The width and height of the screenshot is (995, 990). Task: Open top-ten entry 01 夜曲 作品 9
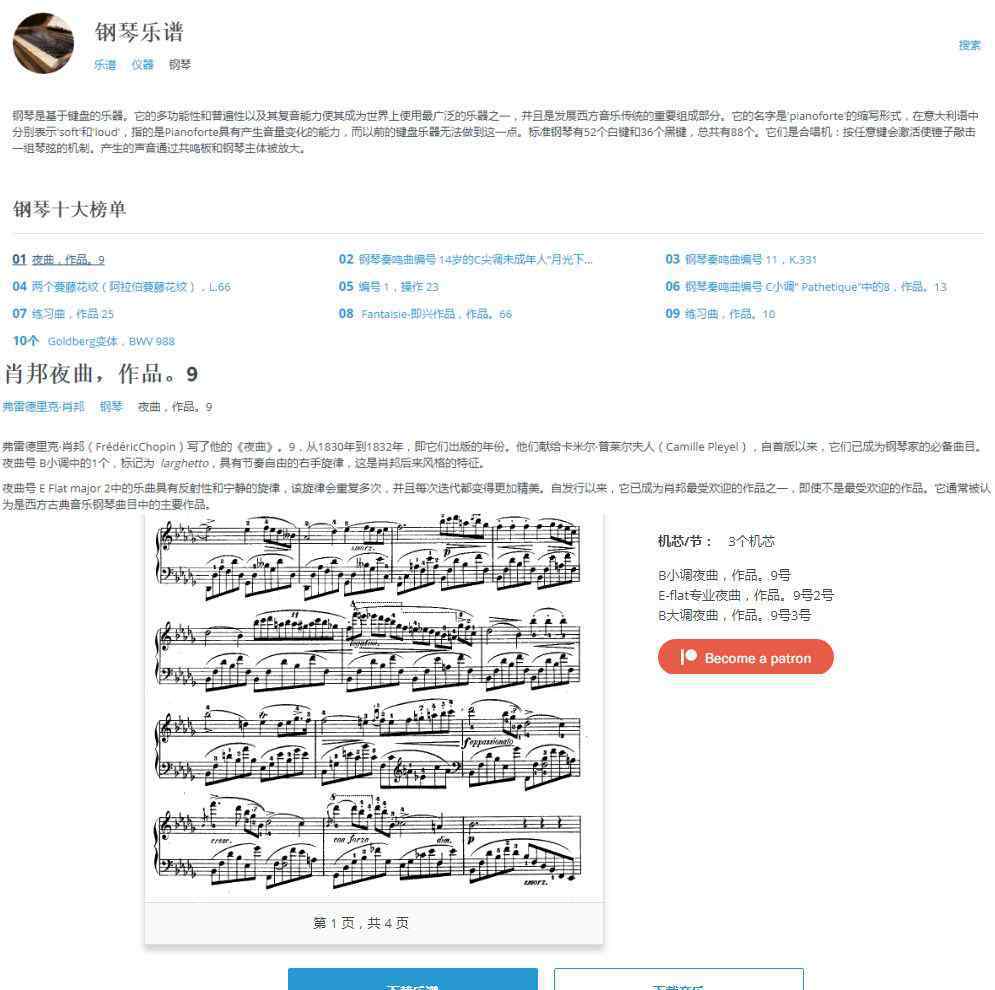(x=58, y=260)
